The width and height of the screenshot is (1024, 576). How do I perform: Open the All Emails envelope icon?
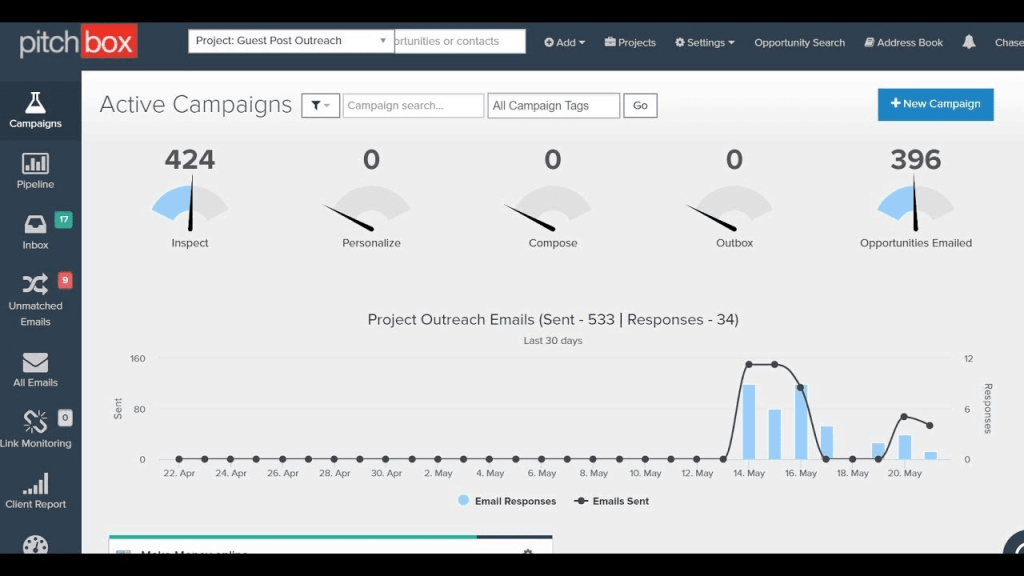click(x=35, y=362)
